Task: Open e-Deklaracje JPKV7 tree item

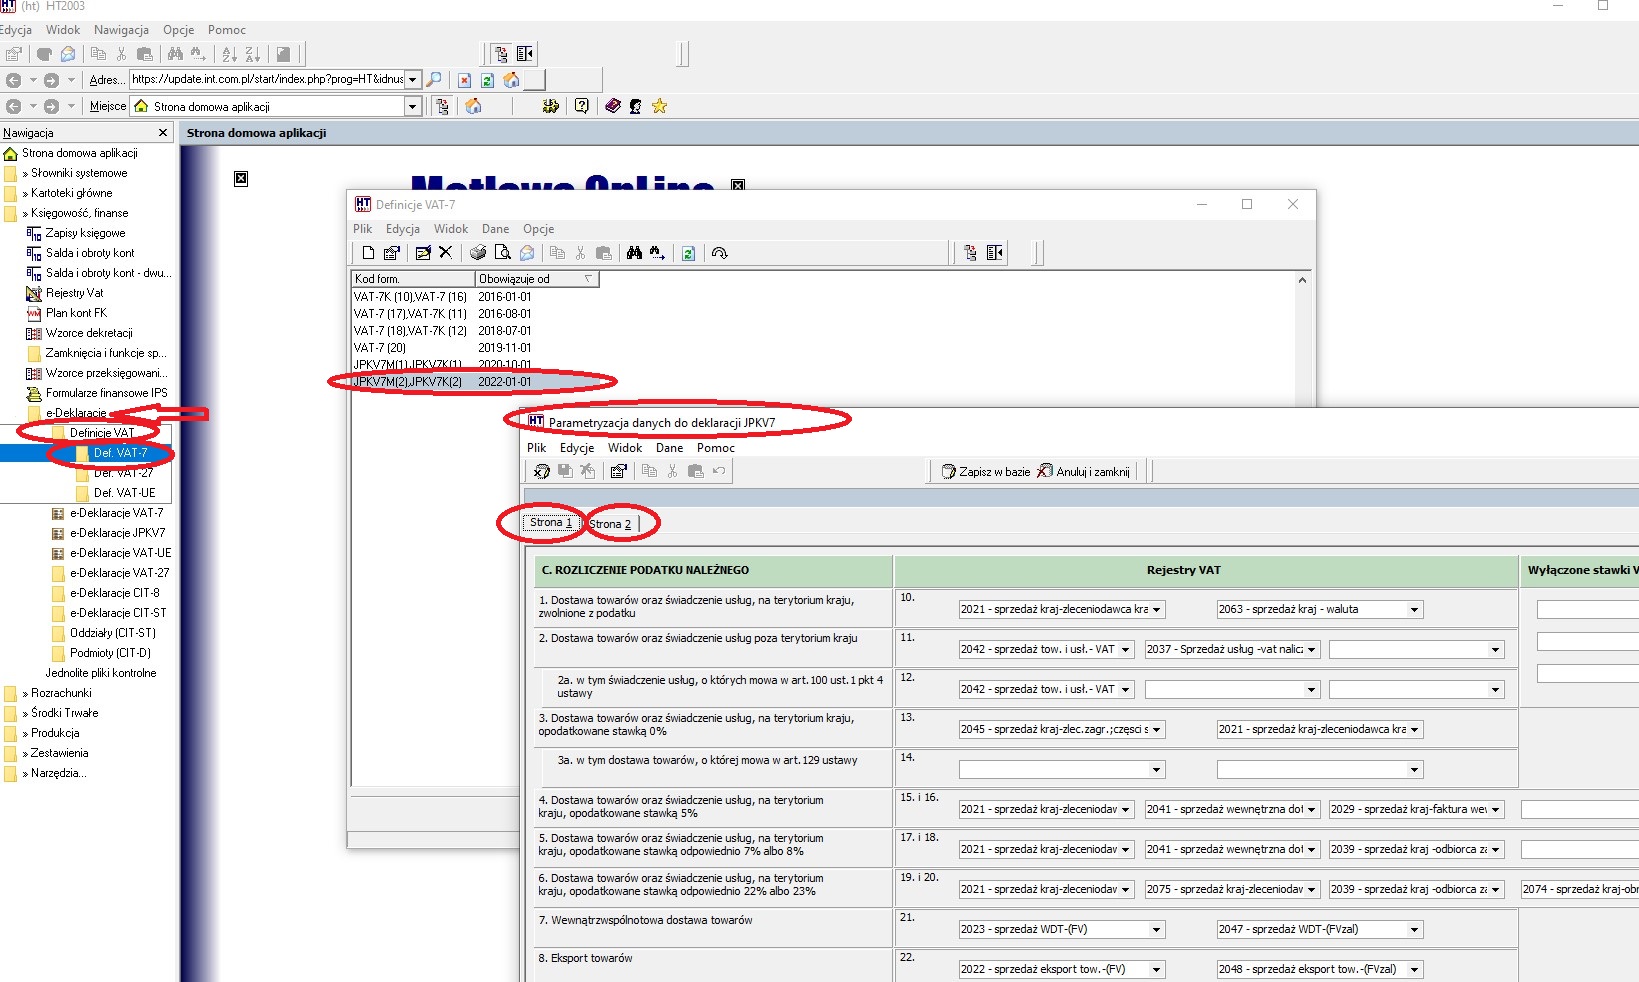Action: point(117,533)
